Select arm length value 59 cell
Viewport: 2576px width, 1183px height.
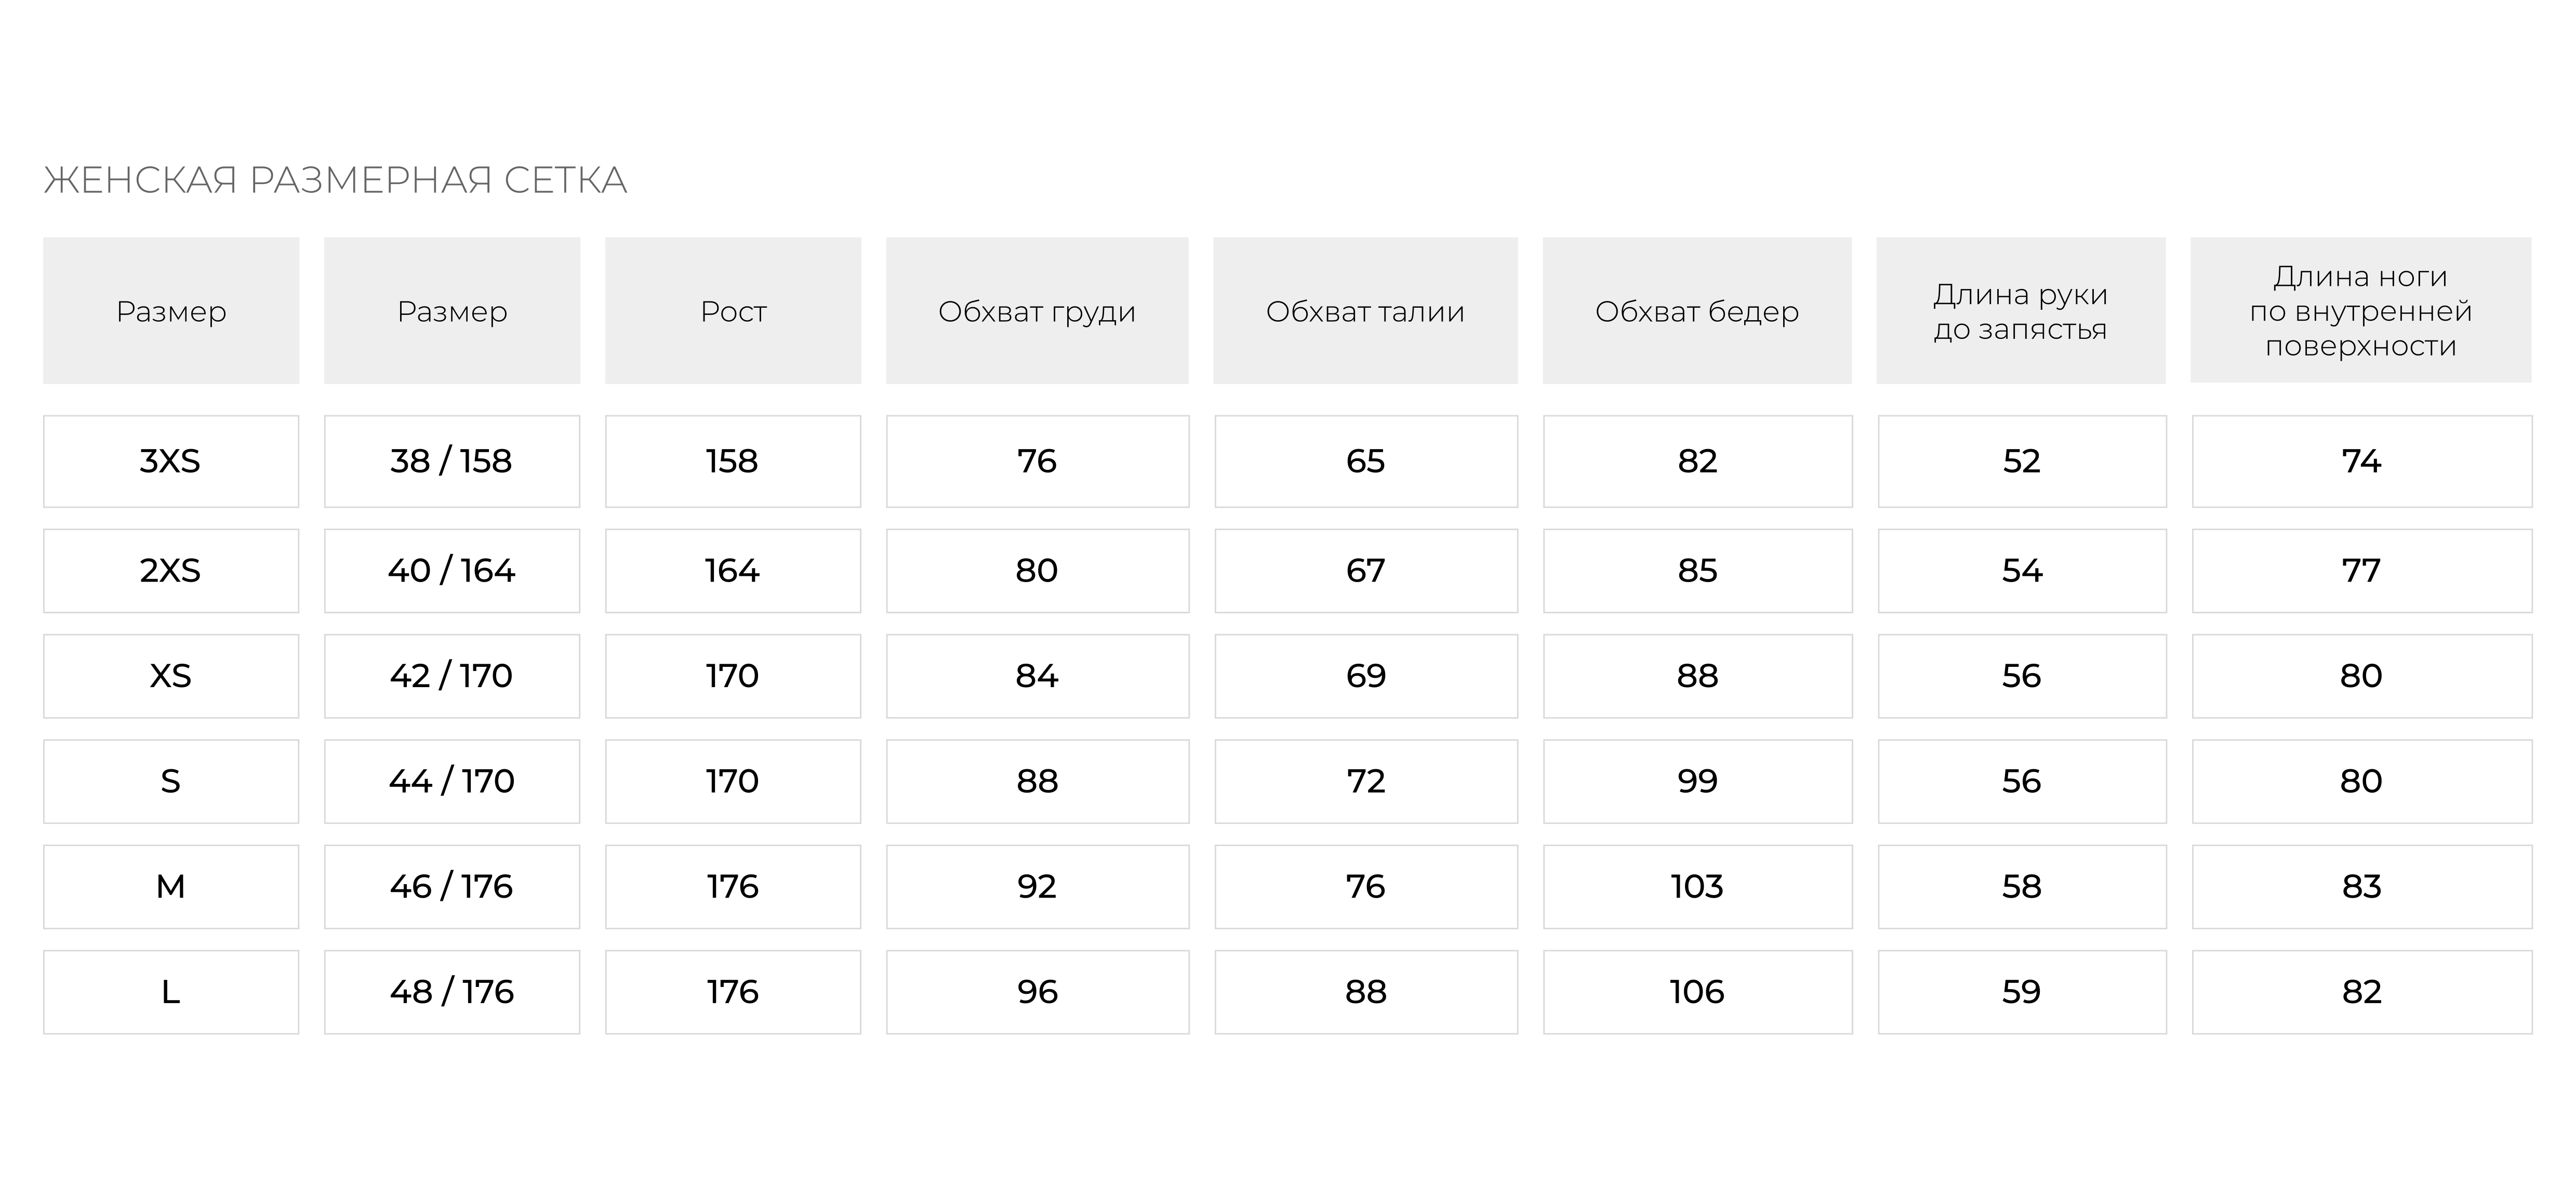[x=2022, y=992]
